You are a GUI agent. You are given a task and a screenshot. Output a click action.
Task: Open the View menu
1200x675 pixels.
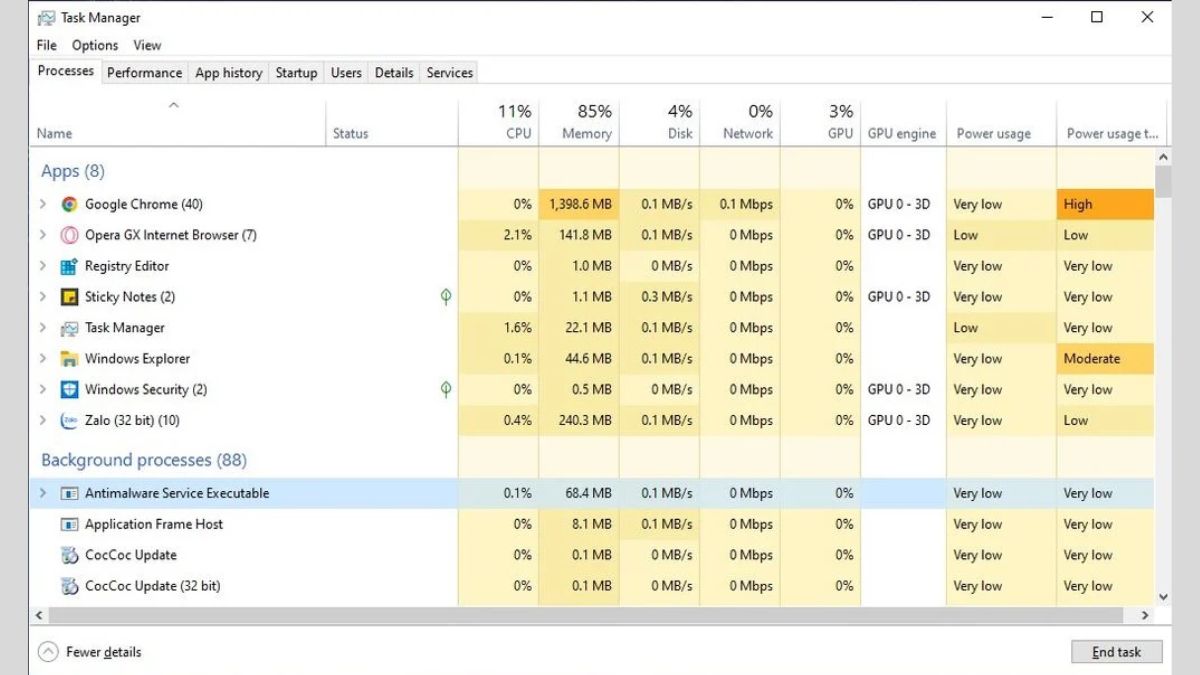pyautogui.click(x=147, y=45)
